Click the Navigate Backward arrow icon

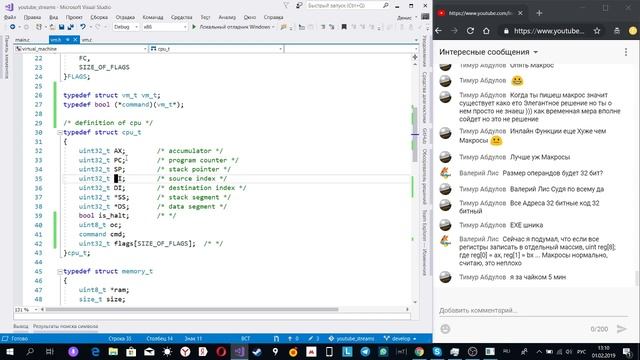tap(13, 27)
